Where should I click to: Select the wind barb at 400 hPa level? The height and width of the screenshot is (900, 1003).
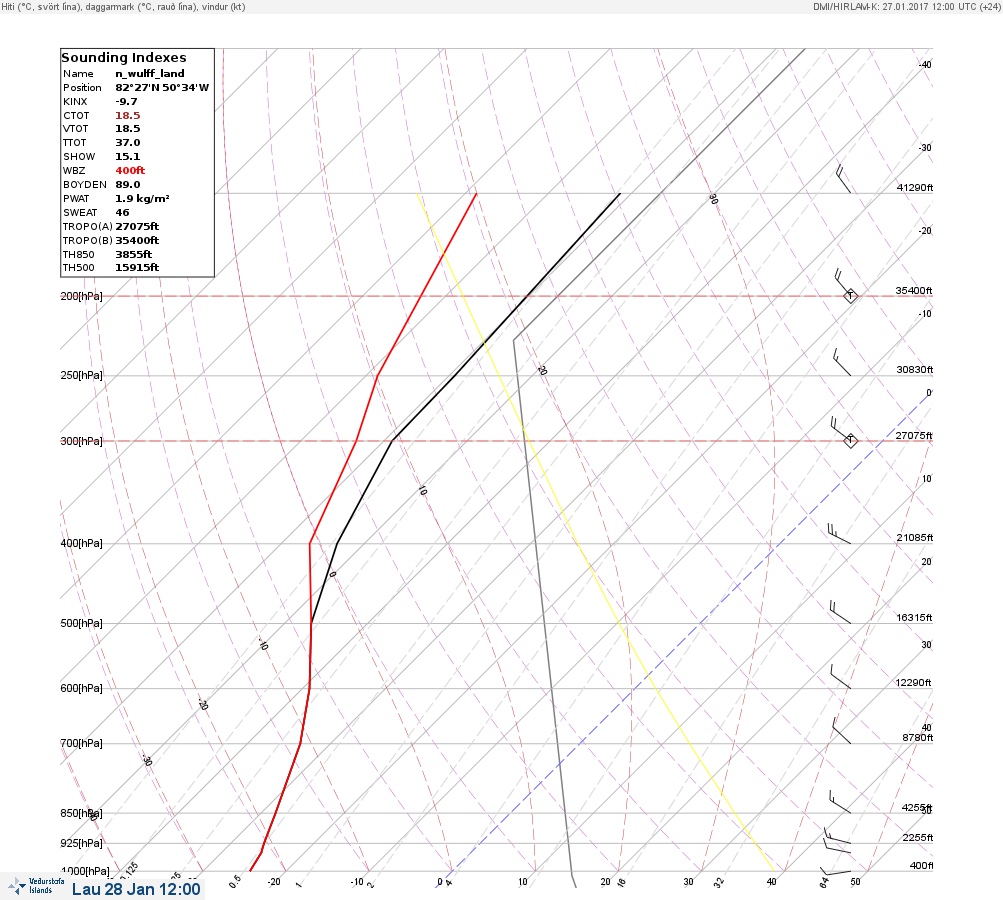click(839, 533)
